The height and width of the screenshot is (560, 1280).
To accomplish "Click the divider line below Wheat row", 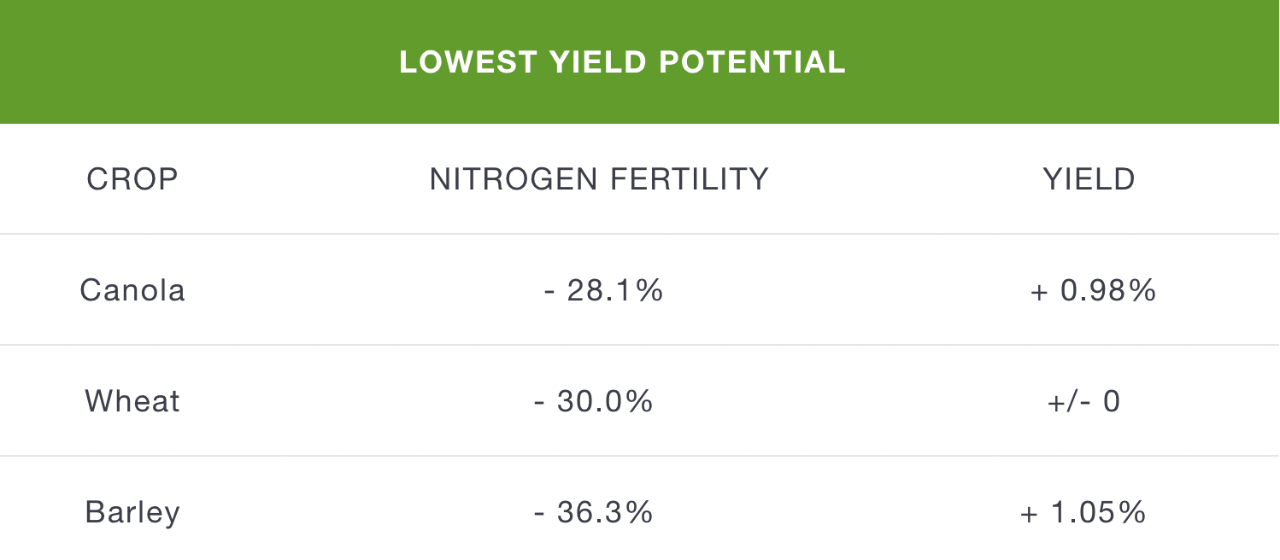I will (640, 456).
